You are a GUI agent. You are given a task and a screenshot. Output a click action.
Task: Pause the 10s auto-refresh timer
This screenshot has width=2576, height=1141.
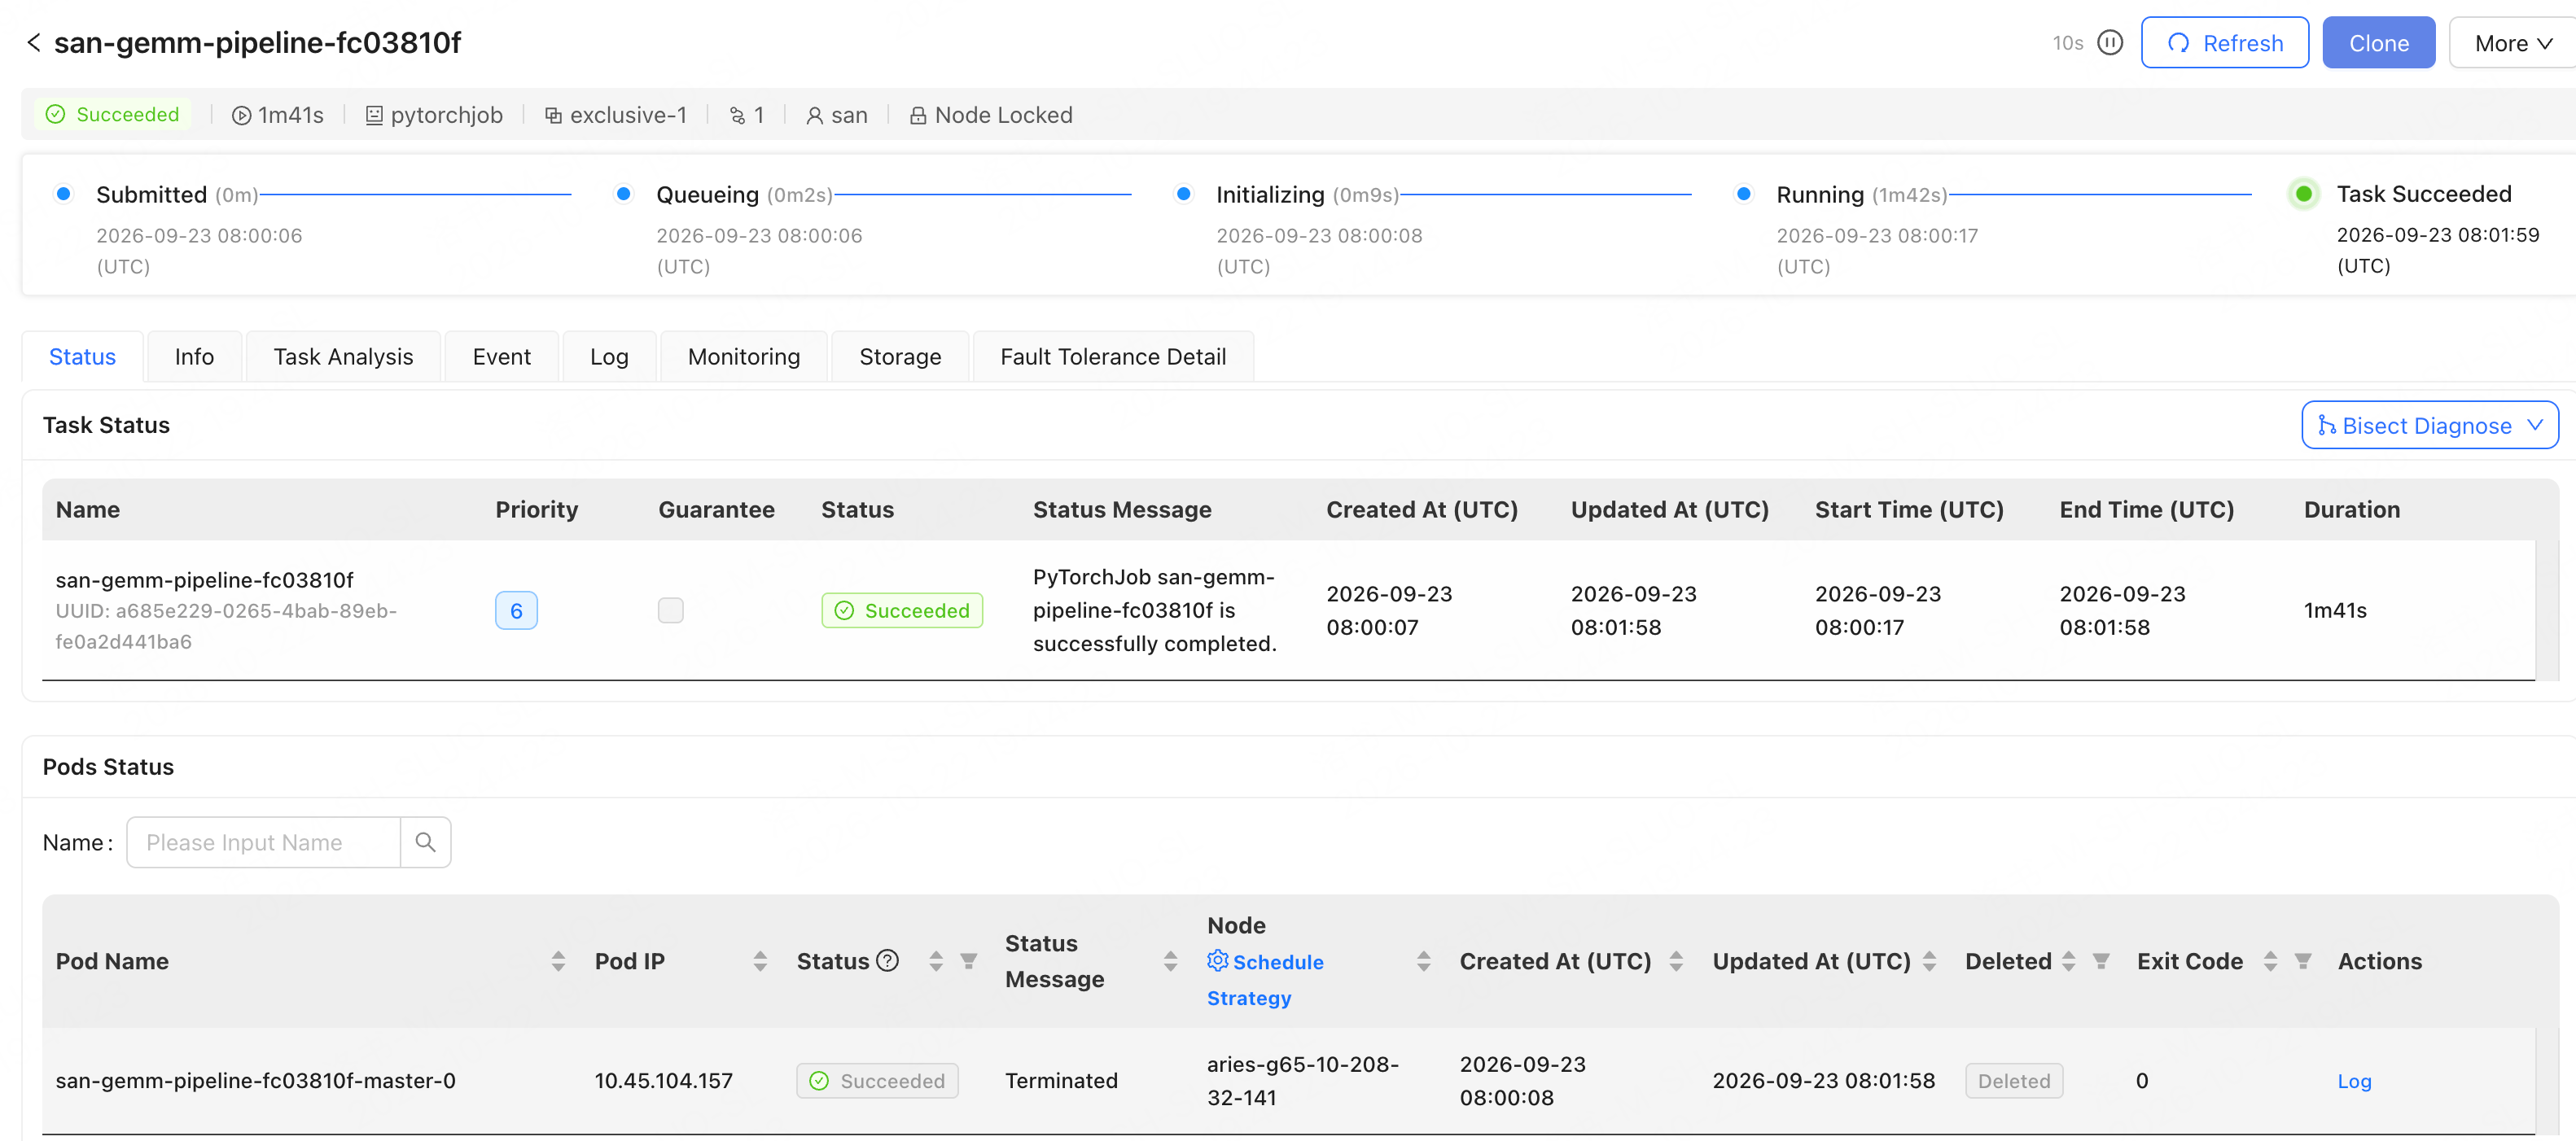coord(2110,43)
